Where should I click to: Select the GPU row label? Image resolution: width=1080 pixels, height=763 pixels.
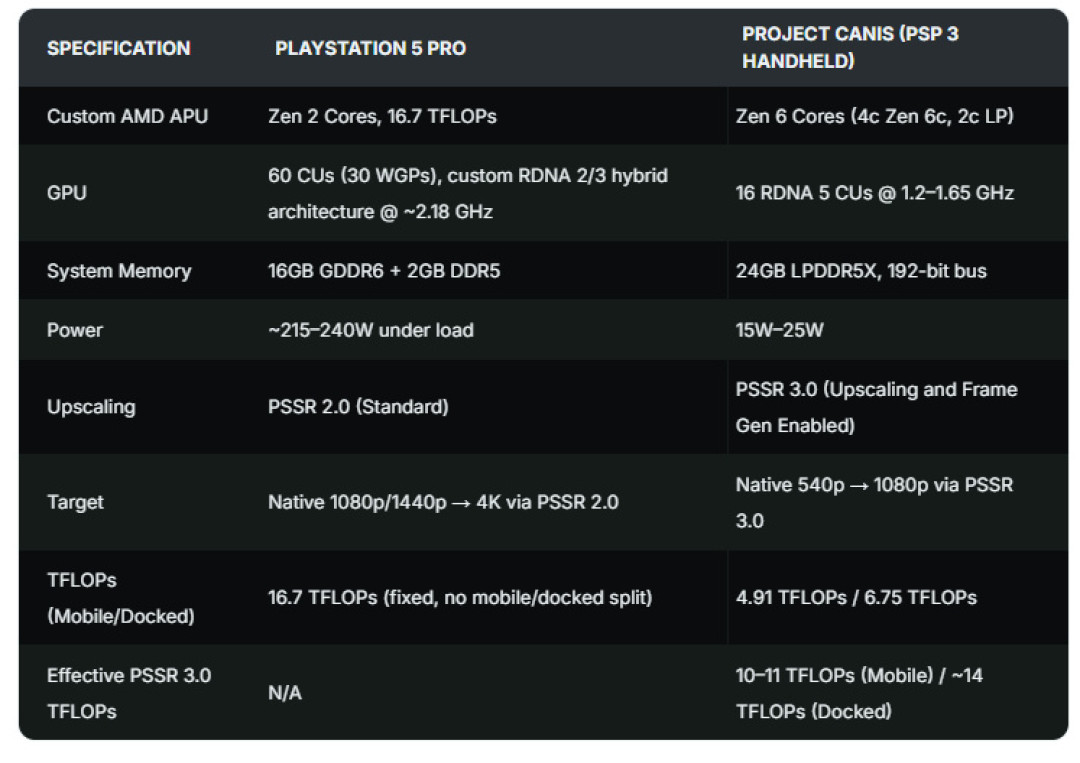(x=67, y=193)
